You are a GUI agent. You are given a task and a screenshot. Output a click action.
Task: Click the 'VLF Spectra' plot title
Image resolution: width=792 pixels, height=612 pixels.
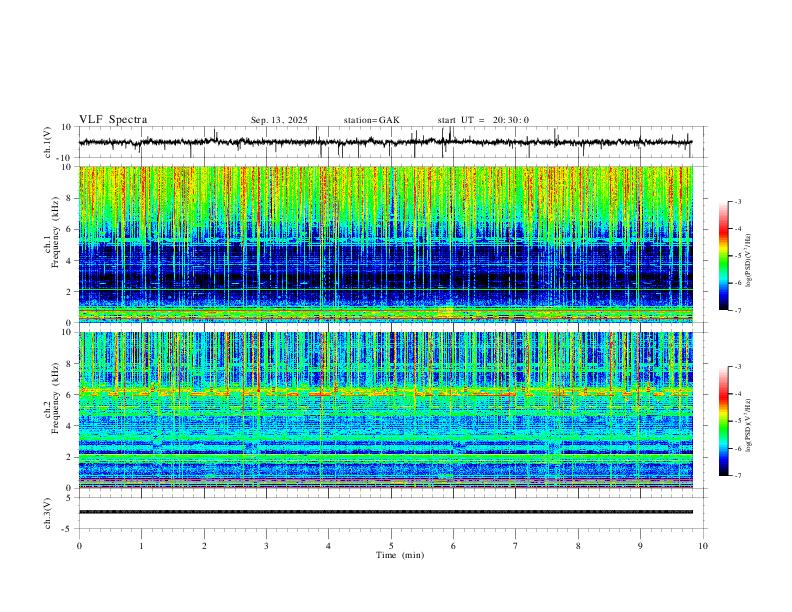(113, 120)
